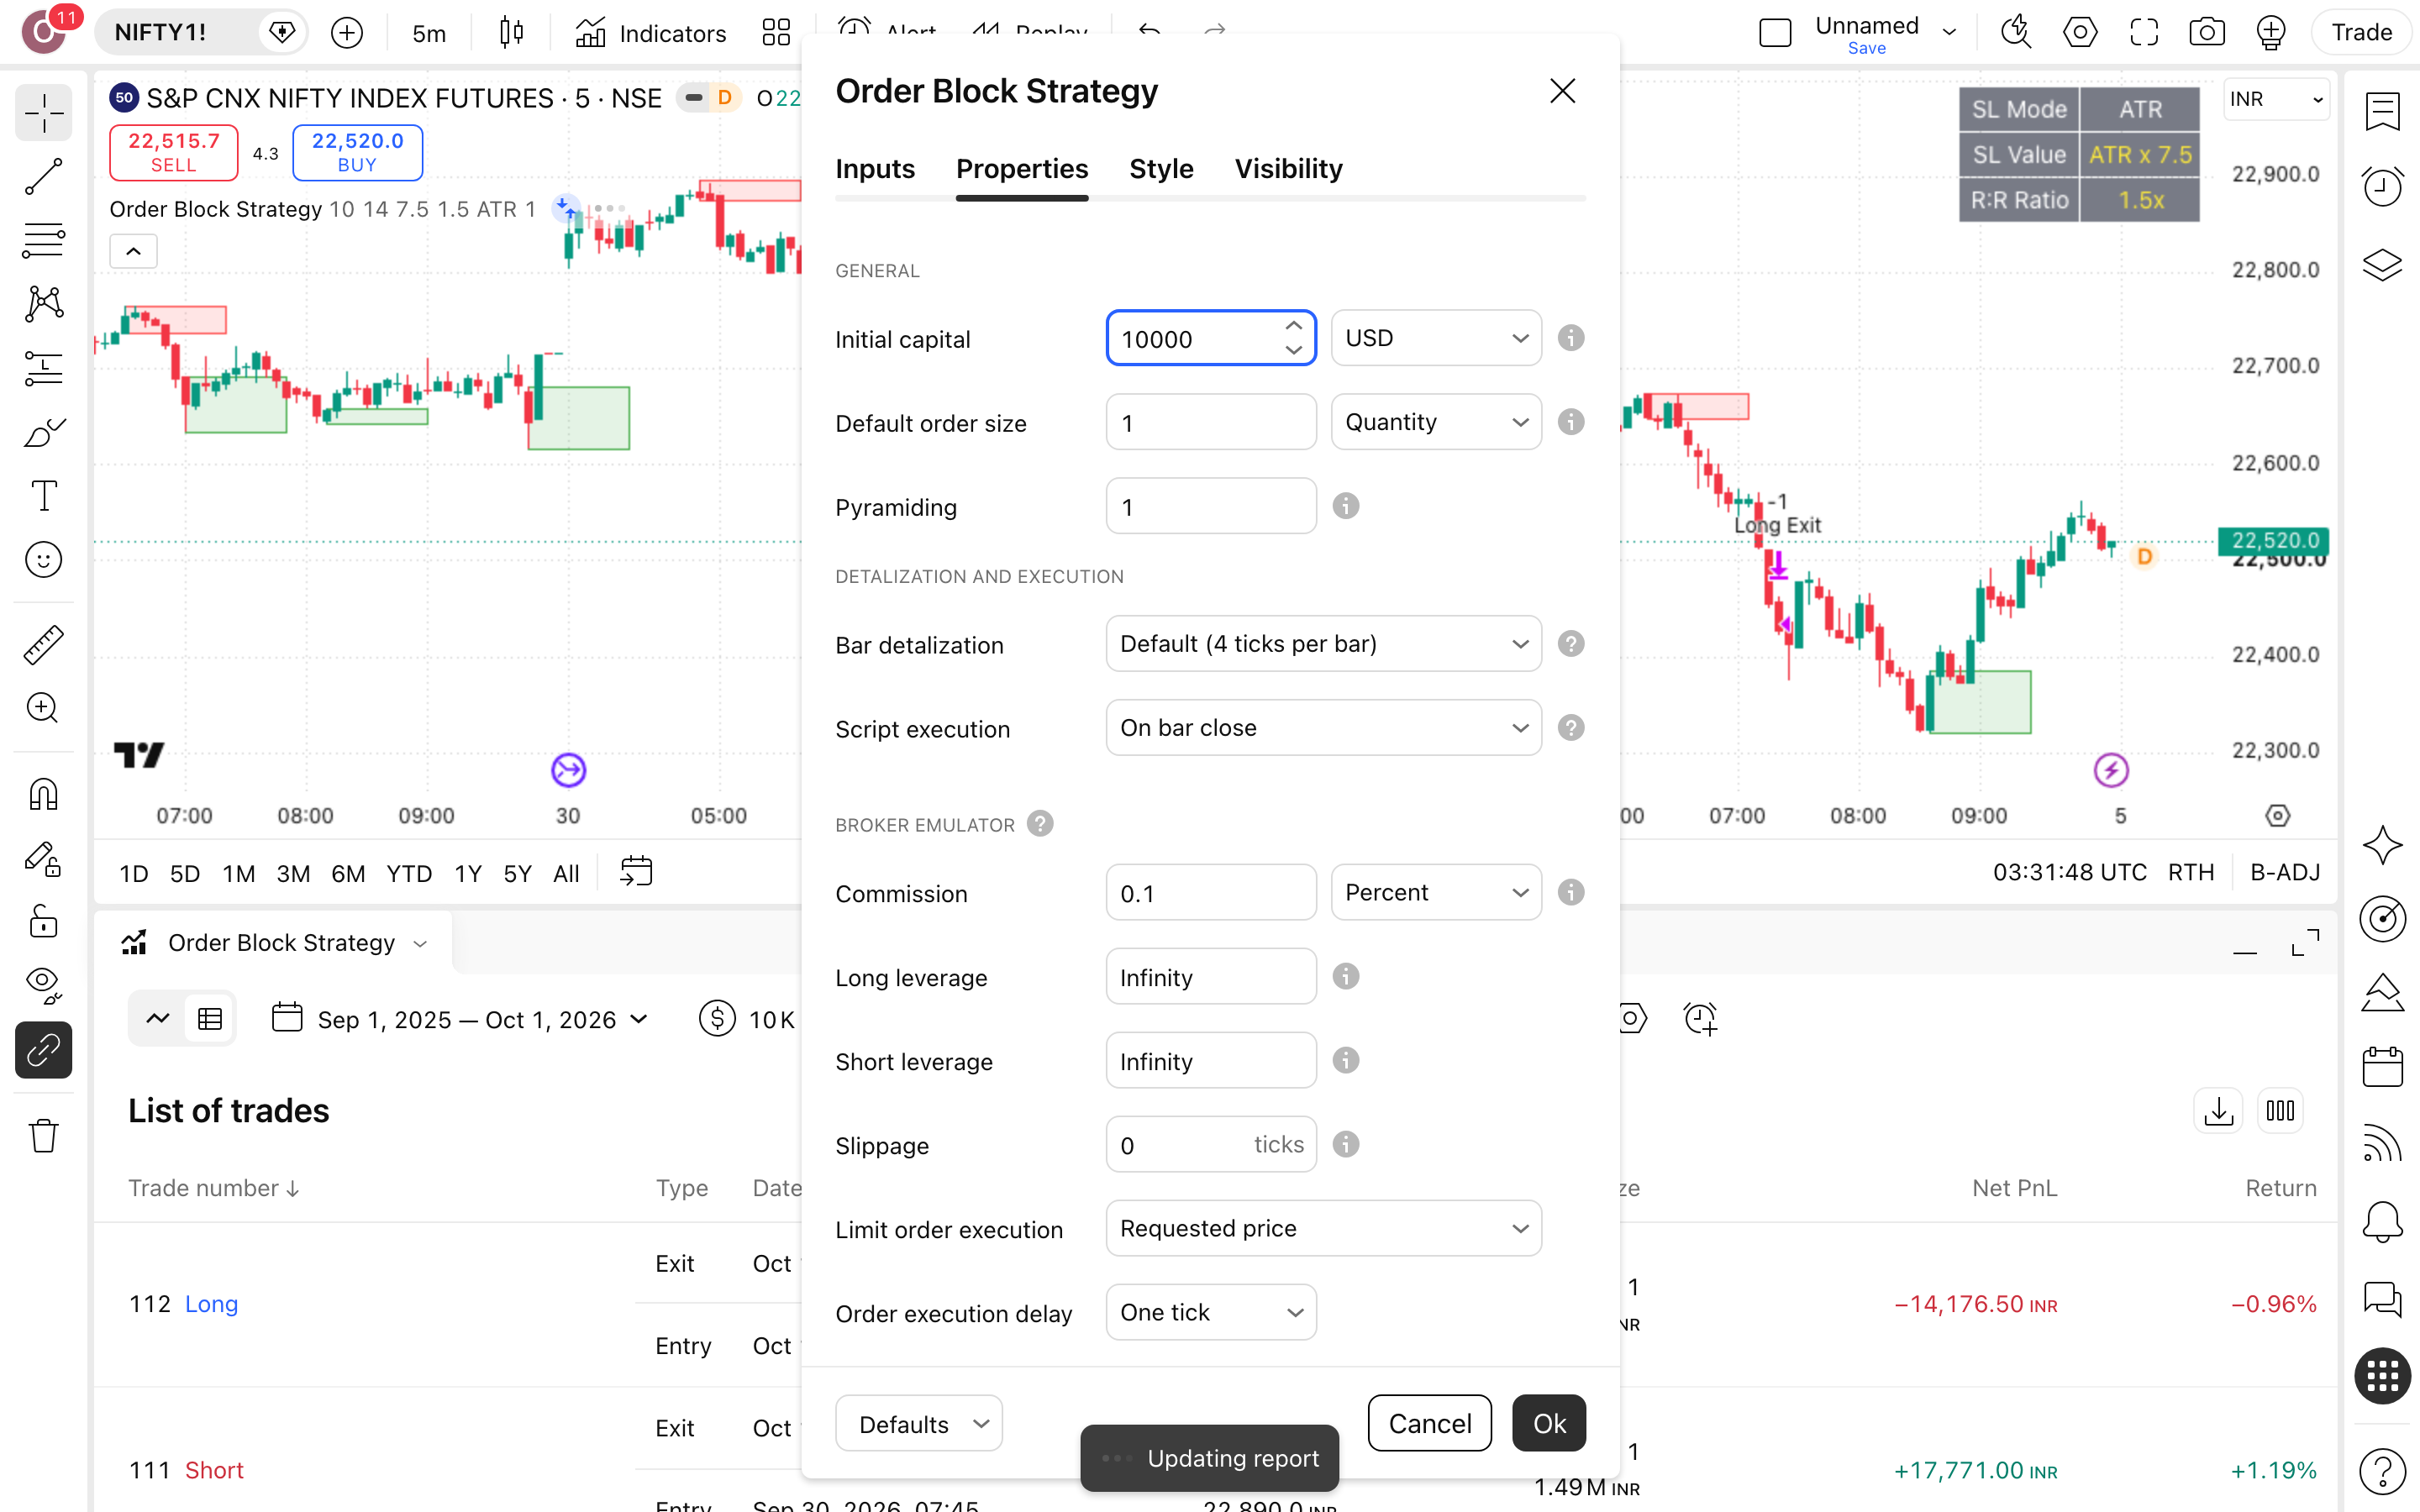
Task: Open the Fibonacci retracement tool group
Action: (x=43, y=240)
